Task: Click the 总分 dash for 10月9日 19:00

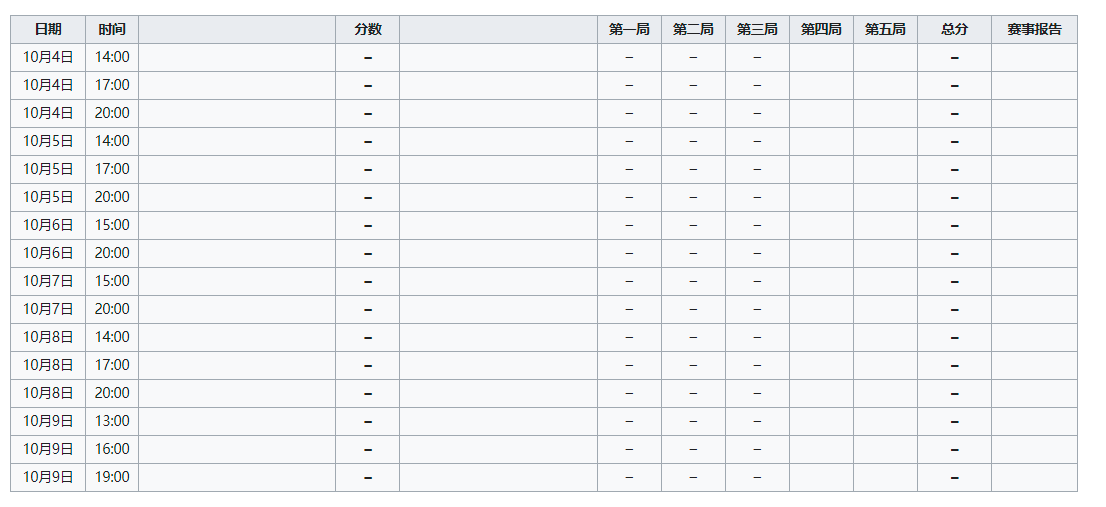Action: click(954, 478)
